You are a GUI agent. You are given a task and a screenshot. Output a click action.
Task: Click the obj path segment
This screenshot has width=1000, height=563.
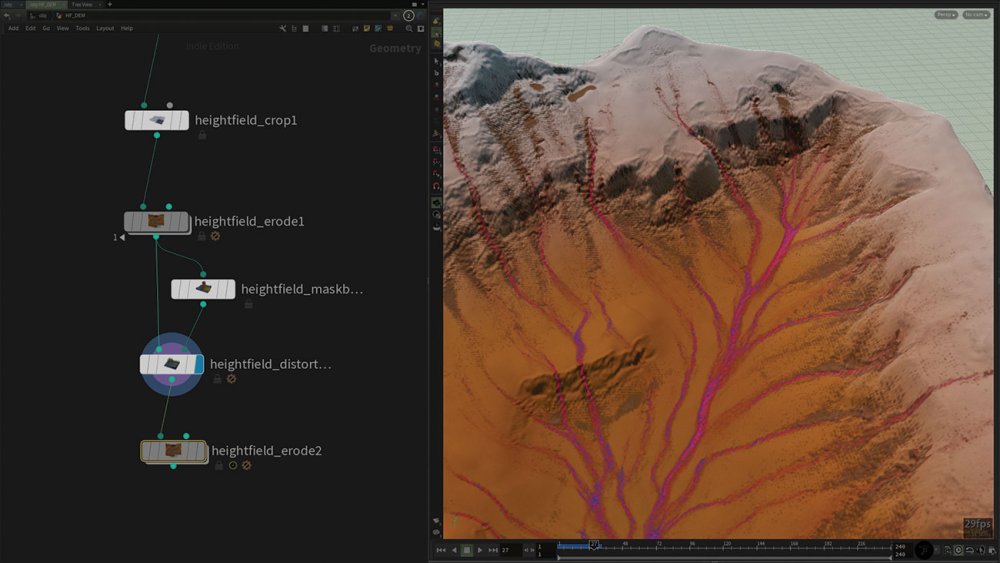click(38, 15)
